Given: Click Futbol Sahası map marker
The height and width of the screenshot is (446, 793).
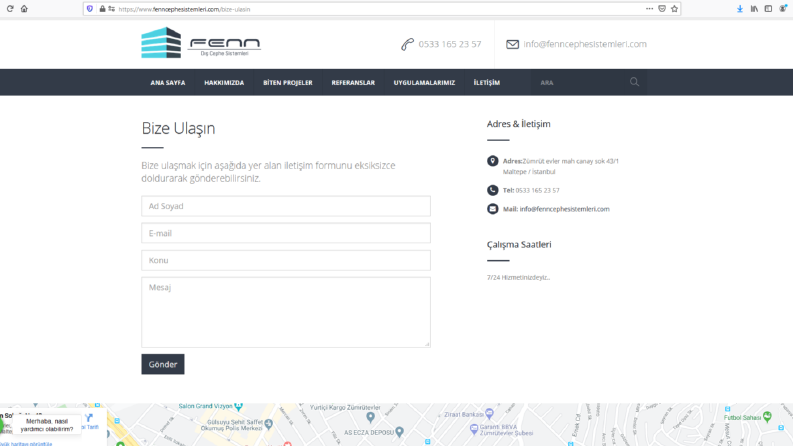Looking at the screenshot, I should 767,417.
